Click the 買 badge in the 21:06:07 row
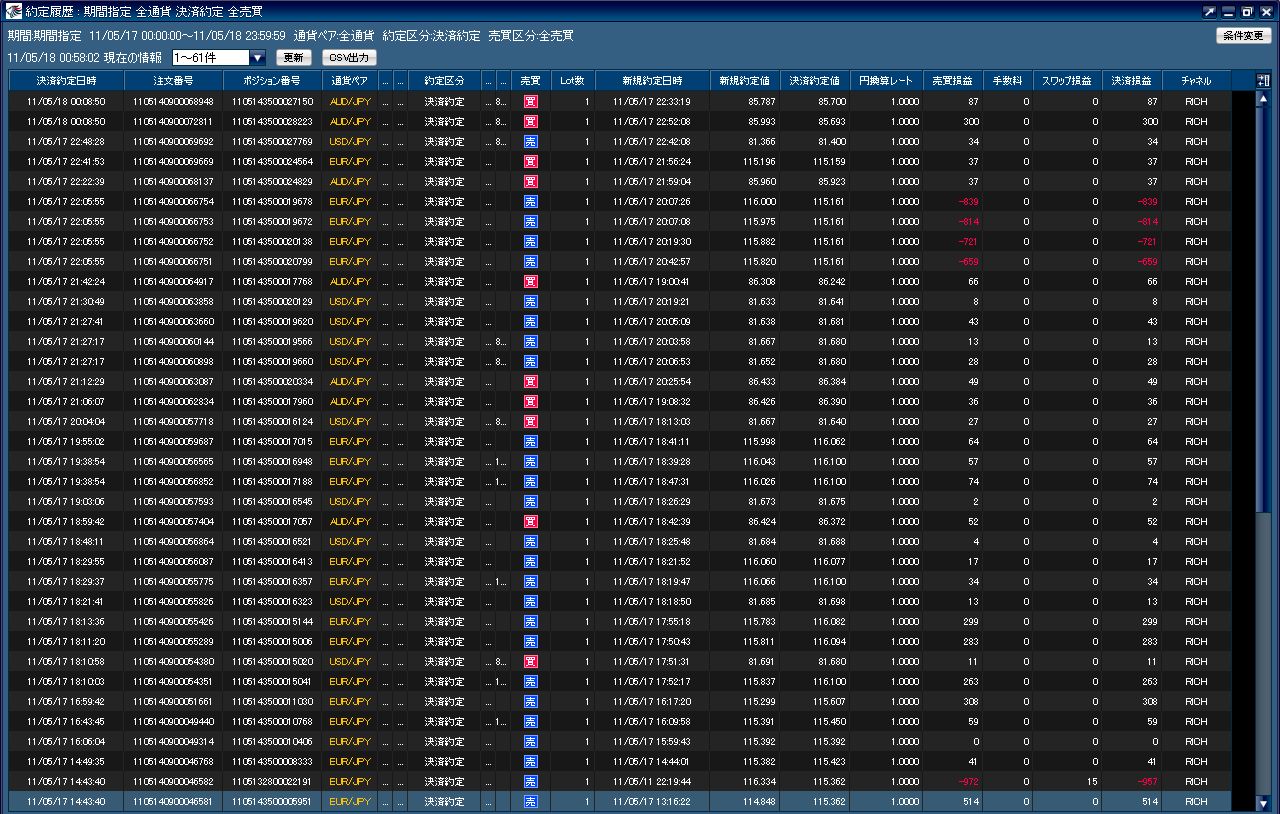This screenshot has width=1280, height=814. pos(531,402)
